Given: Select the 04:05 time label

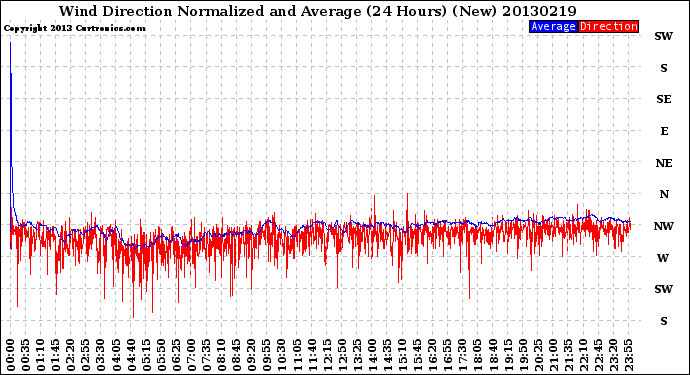Looking at the screenshot, I should click(x=116, y=355).
